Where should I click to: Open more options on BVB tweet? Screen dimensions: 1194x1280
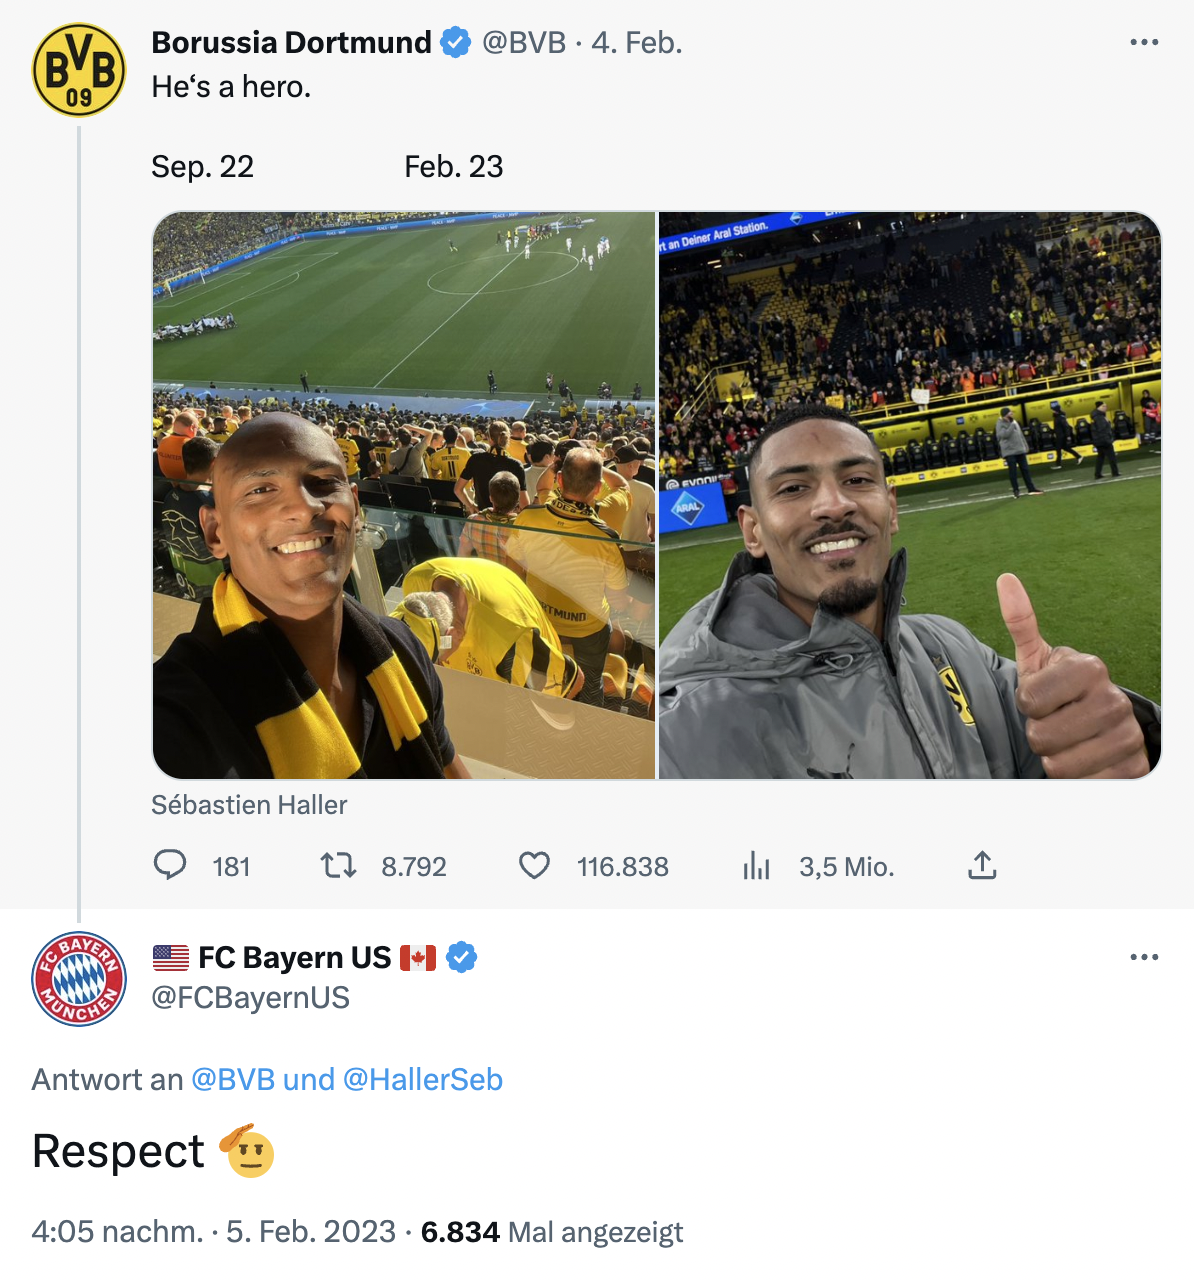pos(1143,42)
